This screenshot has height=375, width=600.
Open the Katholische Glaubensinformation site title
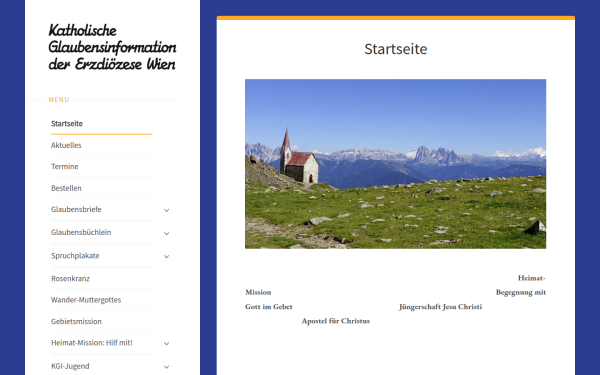(112, 47)
